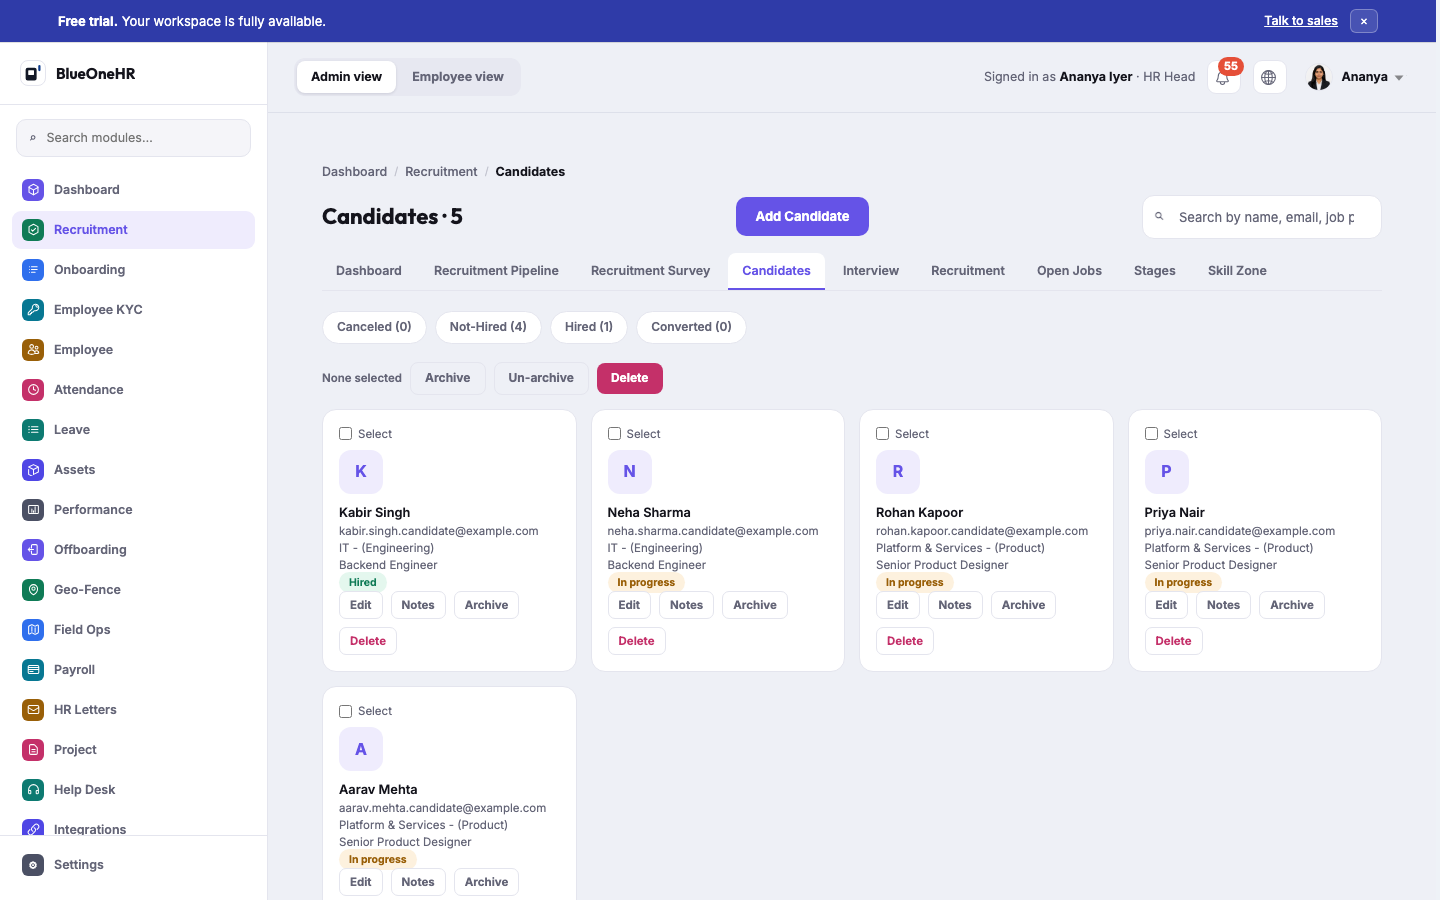Dismiss the free trial banner
The height and width of the screenshot is (900, 1440).
coord(1364,21)
